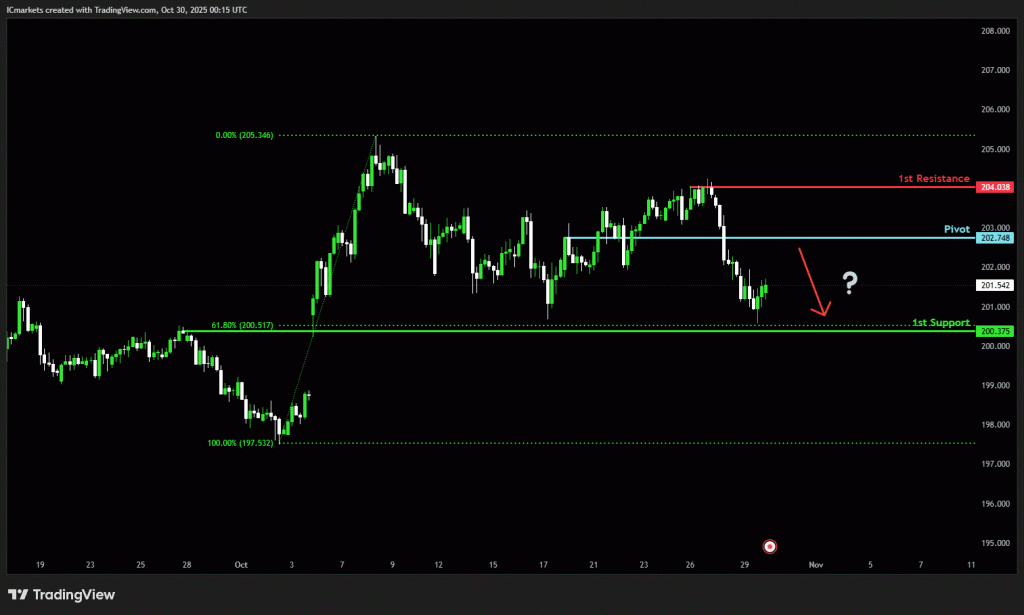Select the 61.80% (200.517) Fibonacci label

(x=241, y=325)
